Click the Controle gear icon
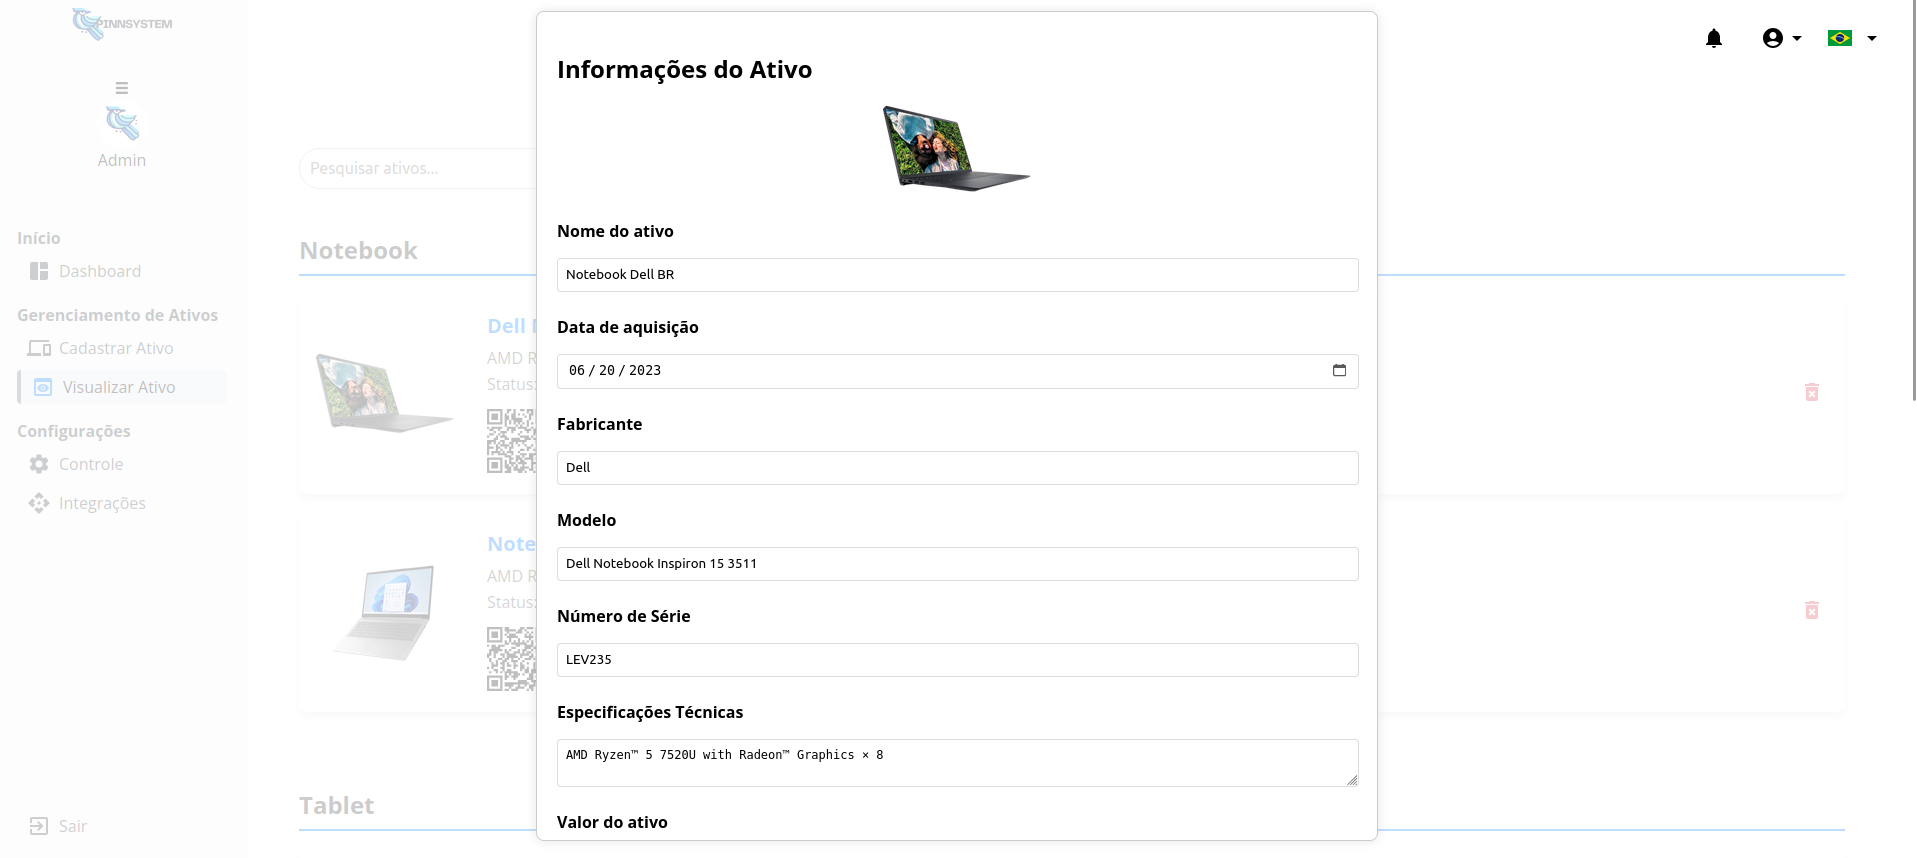Screen dimensions: 1917x858 39,464
